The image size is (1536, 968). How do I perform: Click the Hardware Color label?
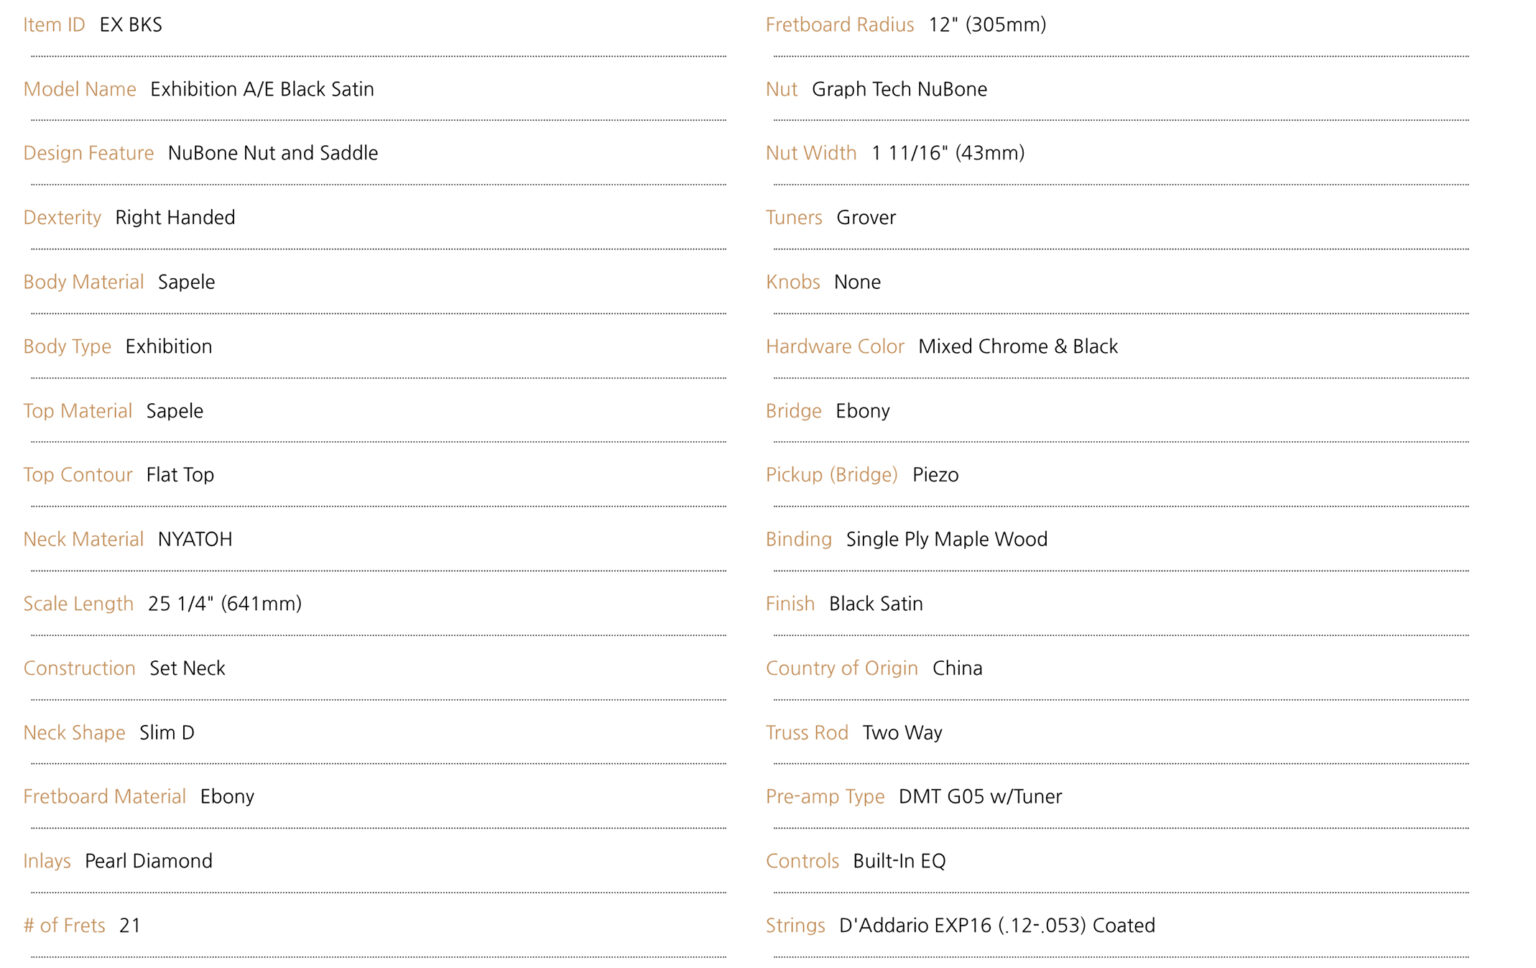(x=835, y=347)
